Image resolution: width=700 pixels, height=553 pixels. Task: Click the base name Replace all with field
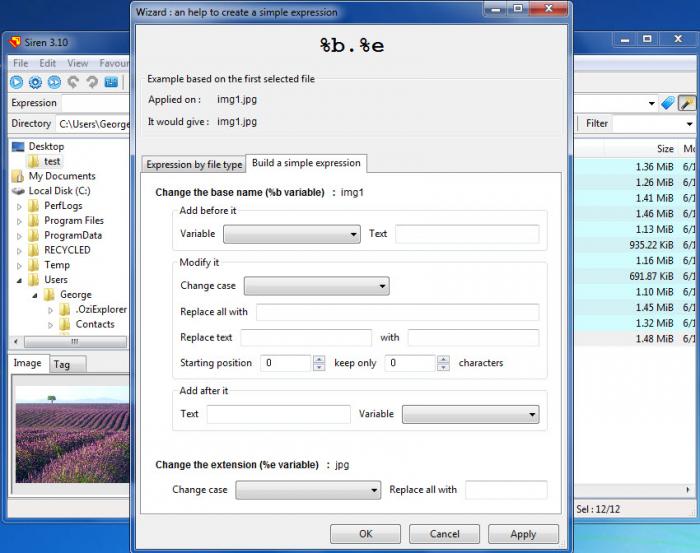point(397,312)
